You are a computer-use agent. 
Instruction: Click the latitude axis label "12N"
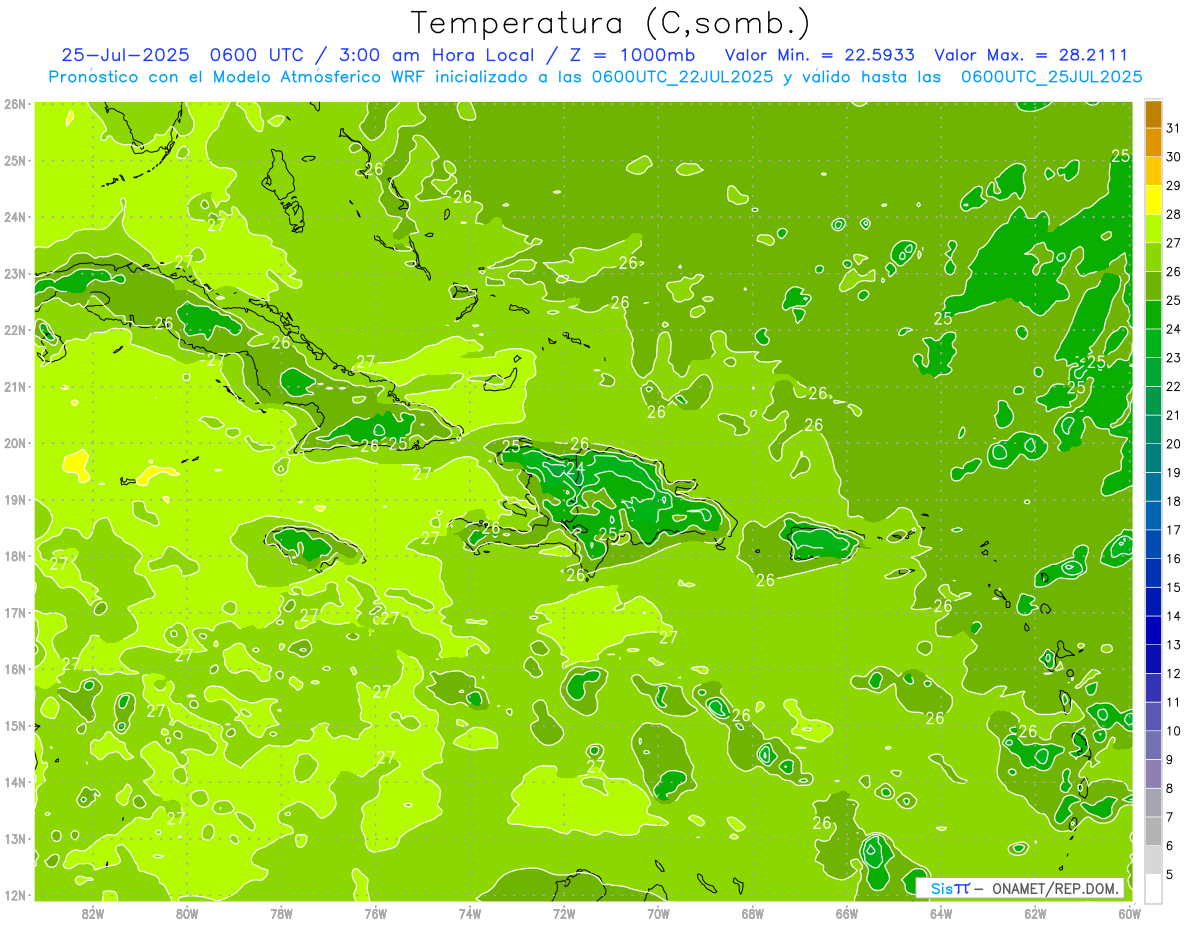(15, 896)
